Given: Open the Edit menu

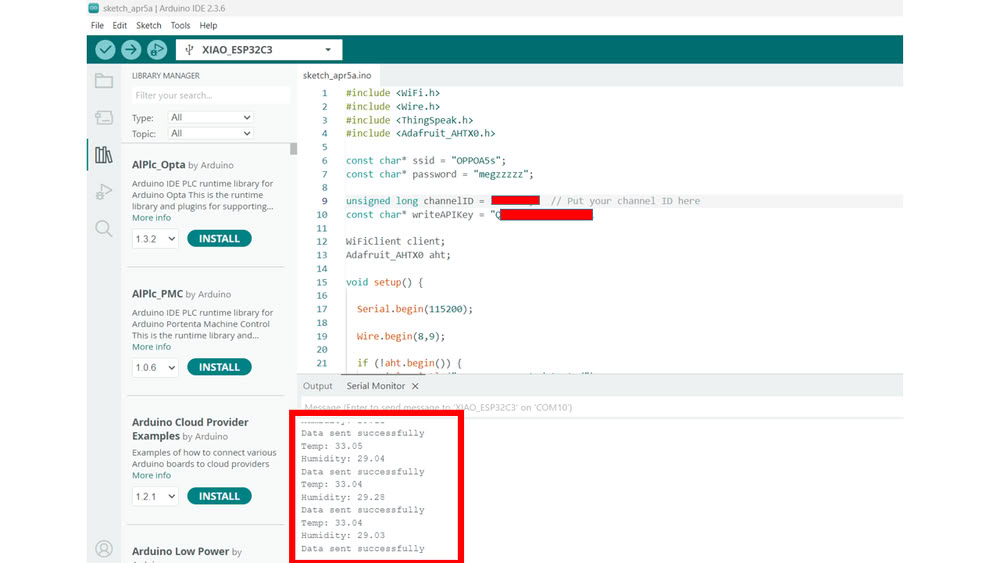Looking at the screenshot, I should click(119, 26).
